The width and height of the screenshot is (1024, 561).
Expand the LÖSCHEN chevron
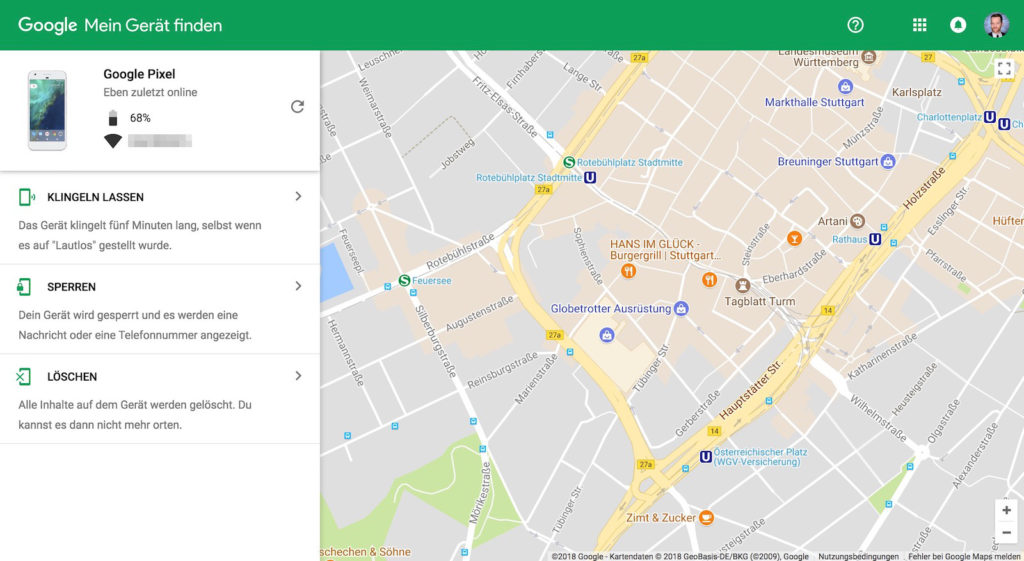coord(298,376)
